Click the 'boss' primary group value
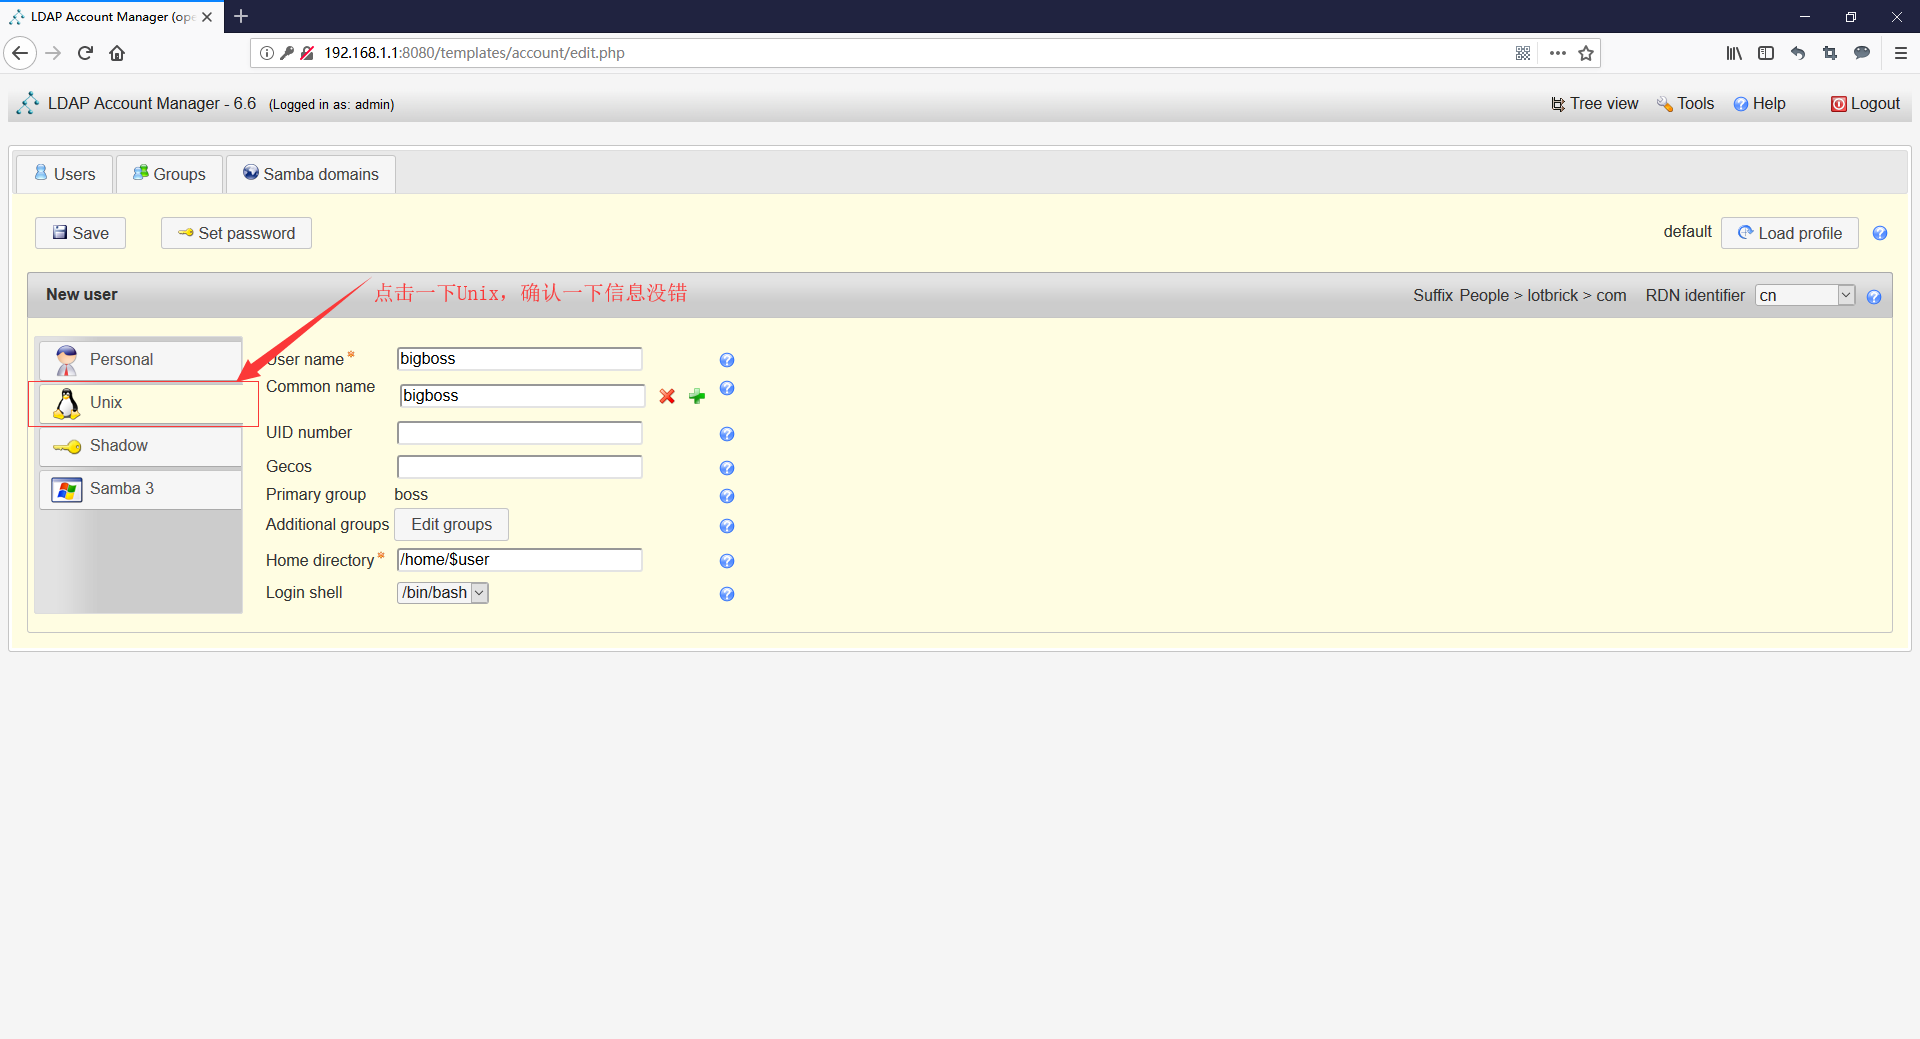 point(411,495)
